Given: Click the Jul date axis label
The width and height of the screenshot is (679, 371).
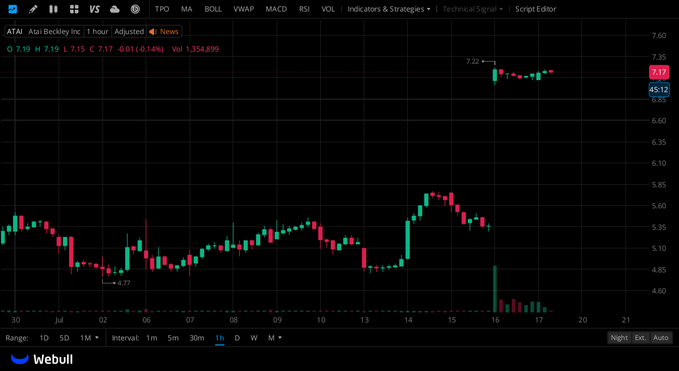Looking at the screenshot, I should pyautogui.click(x=59, y=320).
